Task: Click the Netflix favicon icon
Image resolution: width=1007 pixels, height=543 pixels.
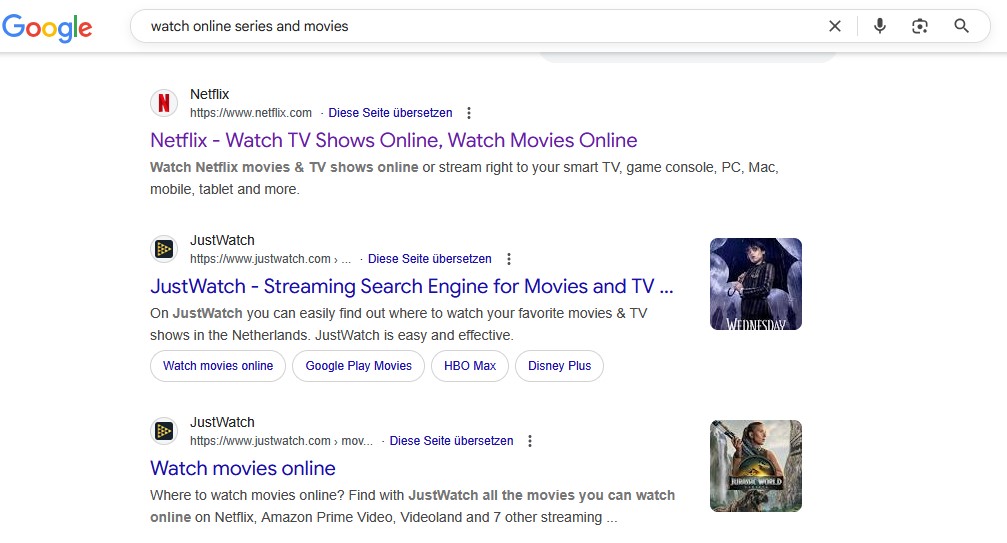Action: pos(164,103)
